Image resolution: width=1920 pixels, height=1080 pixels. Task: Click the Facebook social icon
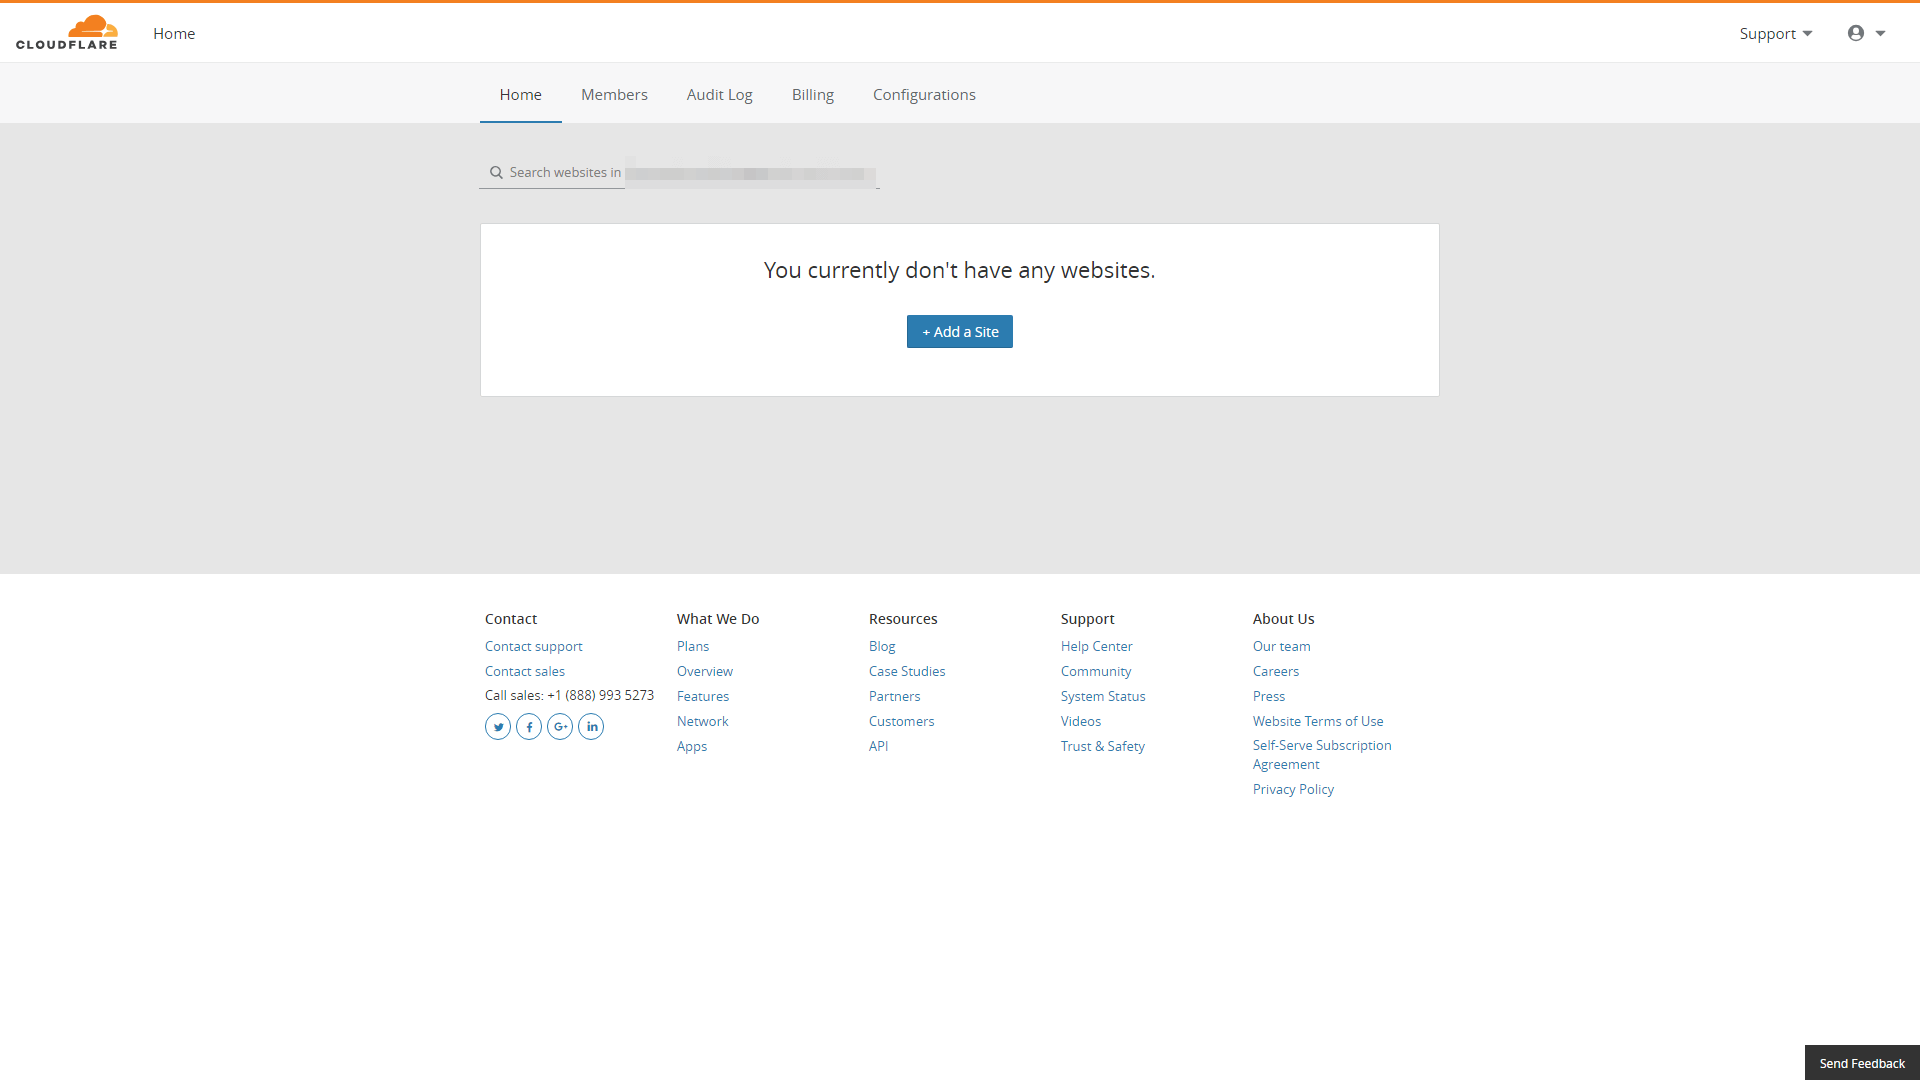tap(529, 727)
